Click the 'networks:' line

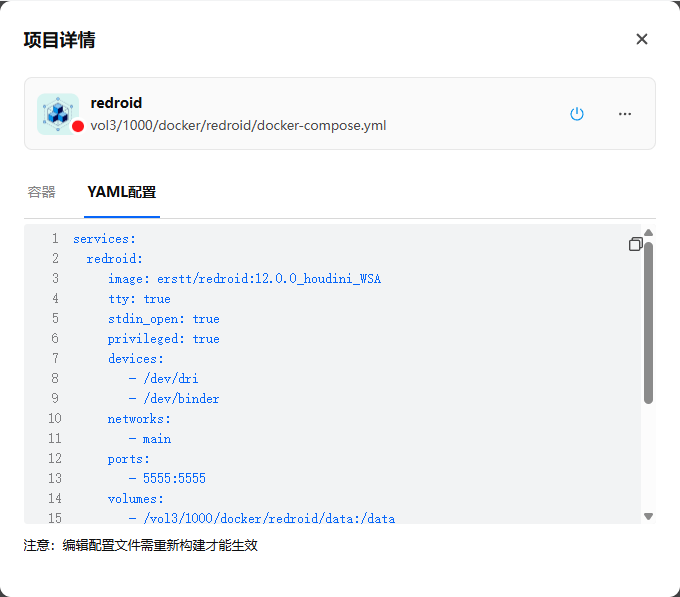139,419
